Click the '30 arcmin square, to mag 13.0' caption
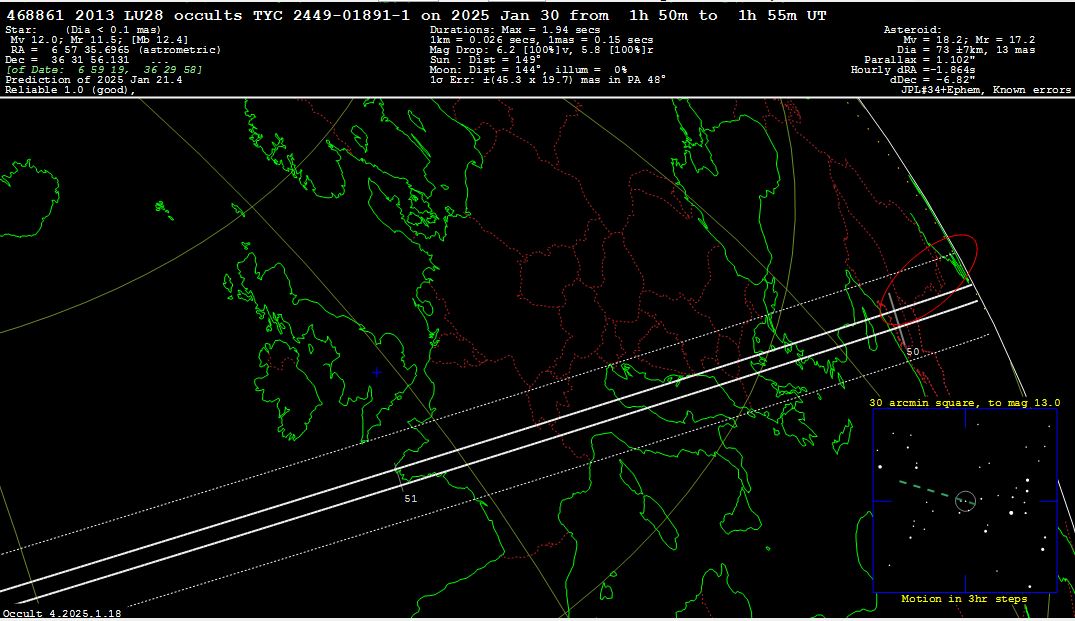1075x621 pixels. (x=964, y=402)
